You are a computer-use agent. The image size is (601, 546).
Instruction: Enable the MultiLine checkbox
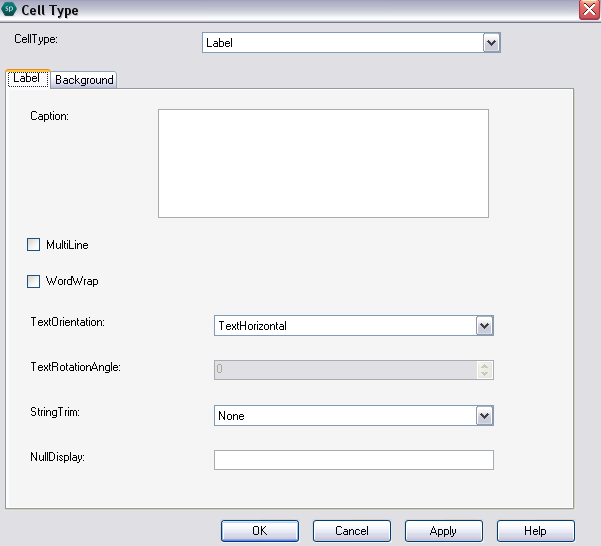(x=33, y=244)
